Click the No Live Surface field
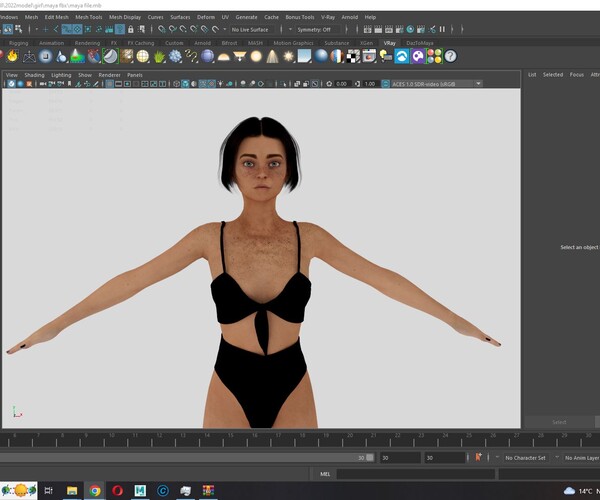600x500 pixels. [x=254, y=29]
